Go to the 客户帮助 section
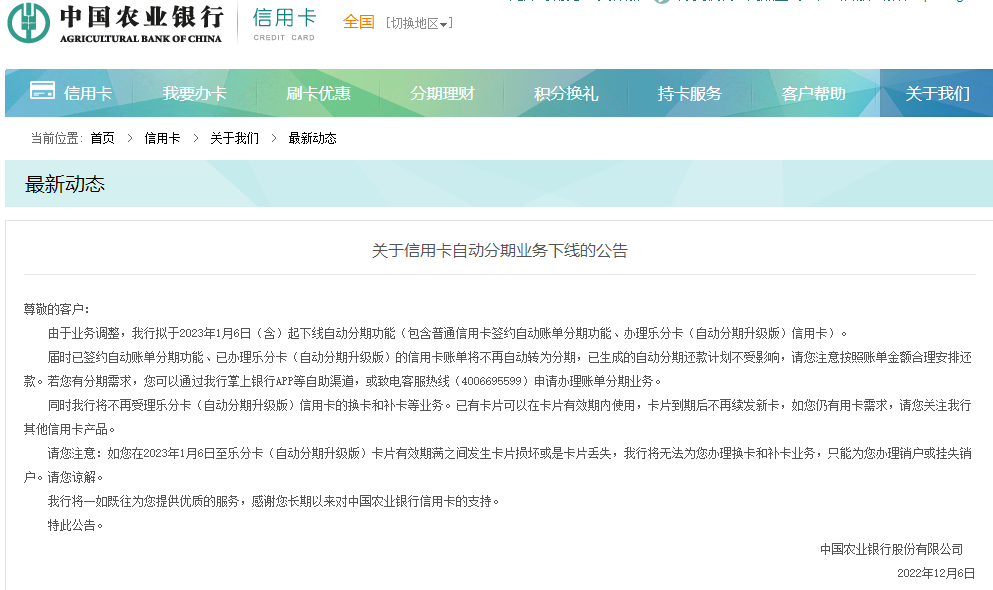 pos(816,91)
